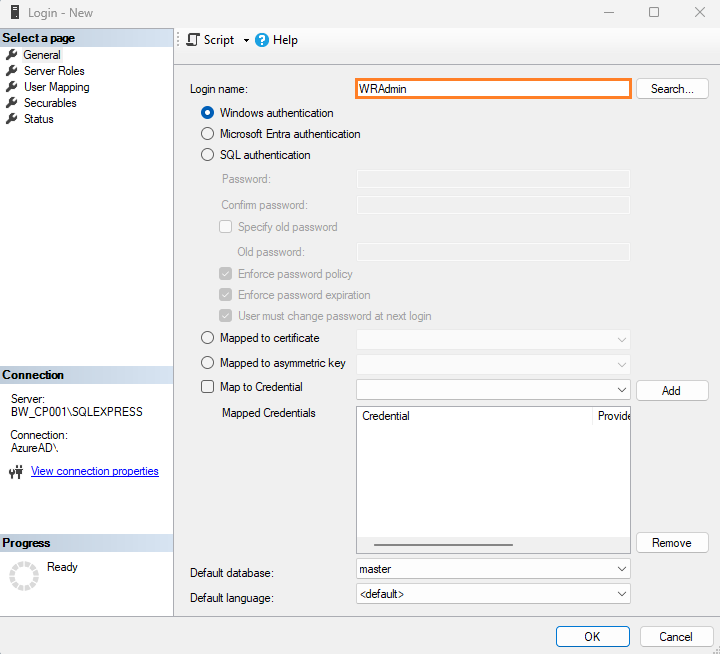Viewport: 720px width, 654px height.
Task: Open the Map to Credential dropdown
Action: (493, 390)
